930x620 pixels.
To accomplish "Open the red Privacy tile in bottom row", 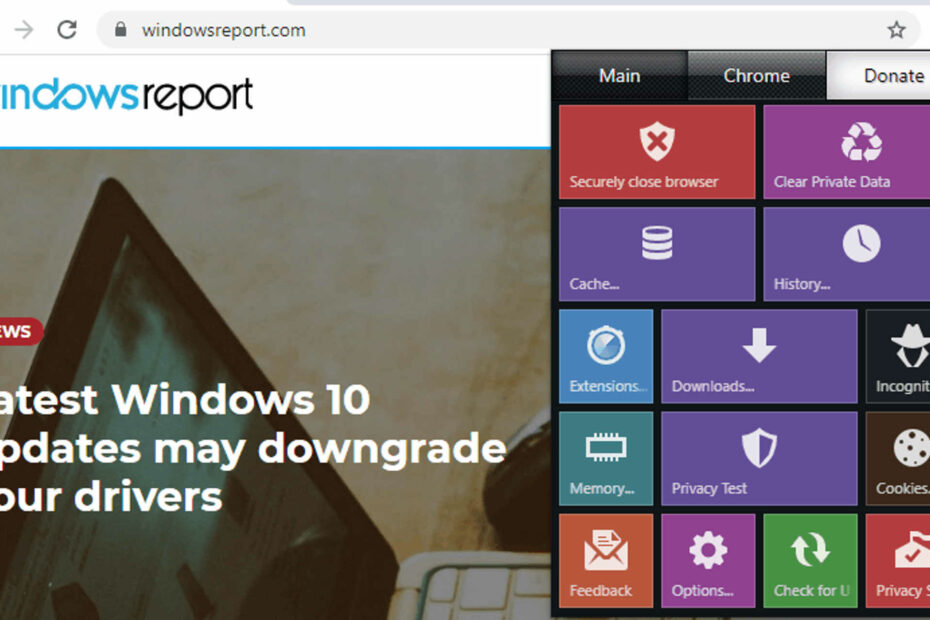I will pyautogui.click(x=897, y=561).
